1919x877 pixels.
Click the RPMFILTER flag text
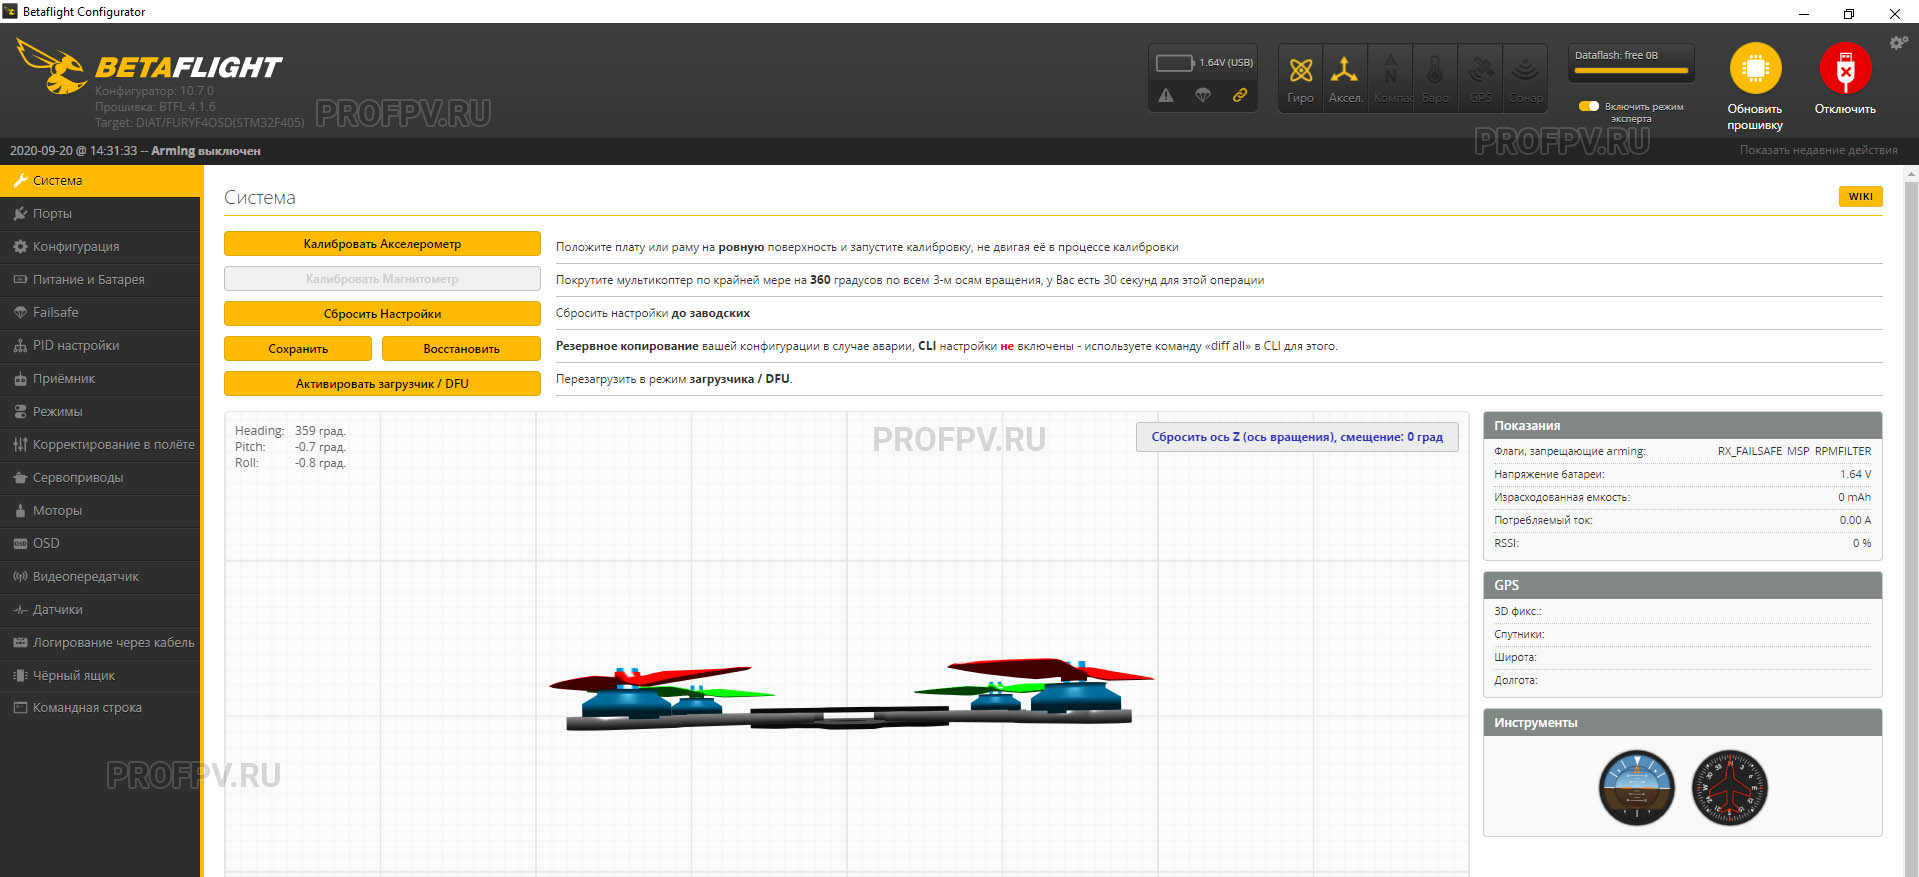[1843, 451]
